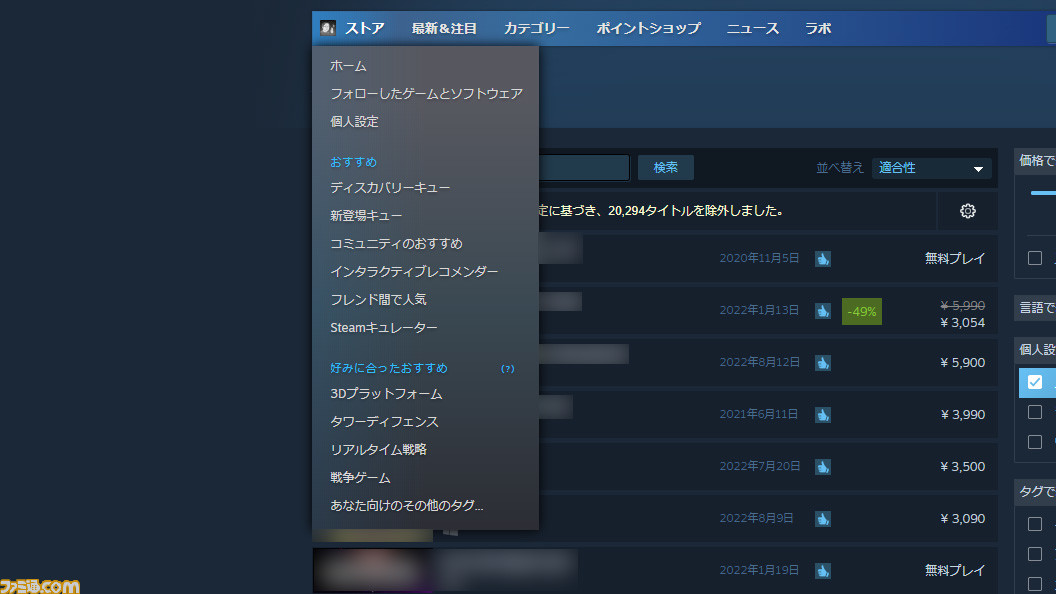Tick the second checkbox under タグで filter
1056x594 pixels.
tap(1035, 554)
